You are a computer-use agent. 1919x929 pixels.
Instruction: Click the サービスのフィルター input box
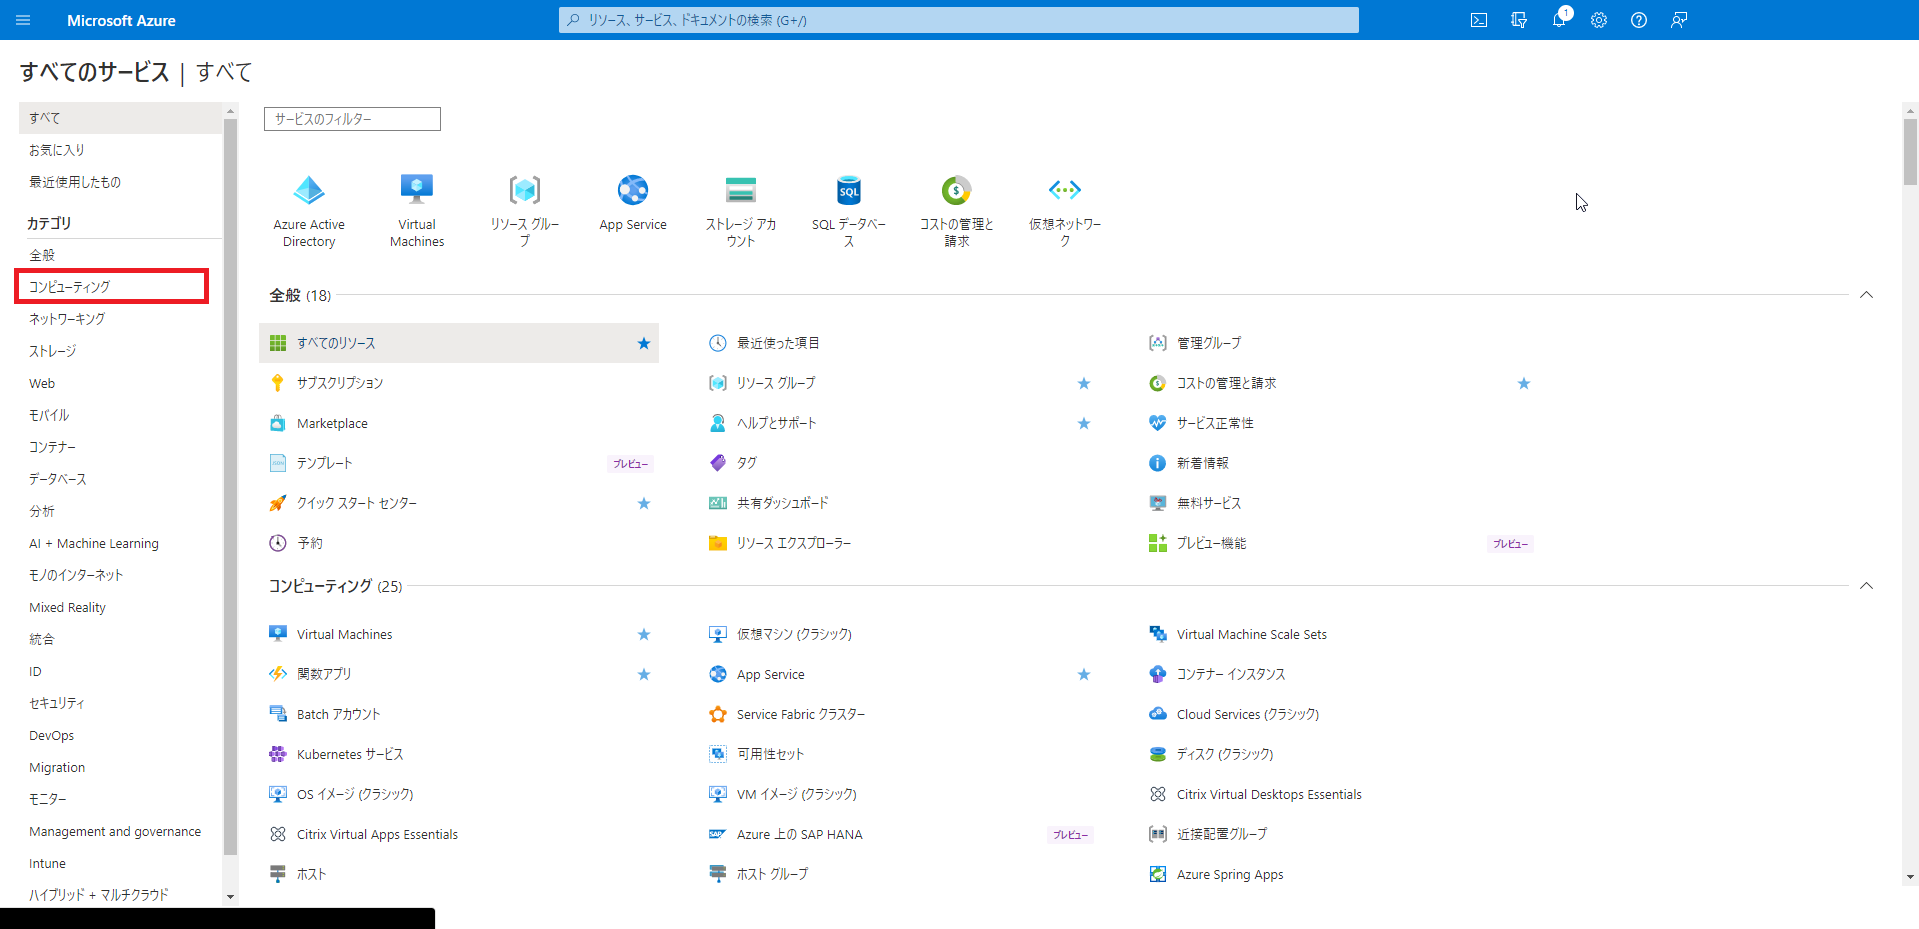(352, 119)
